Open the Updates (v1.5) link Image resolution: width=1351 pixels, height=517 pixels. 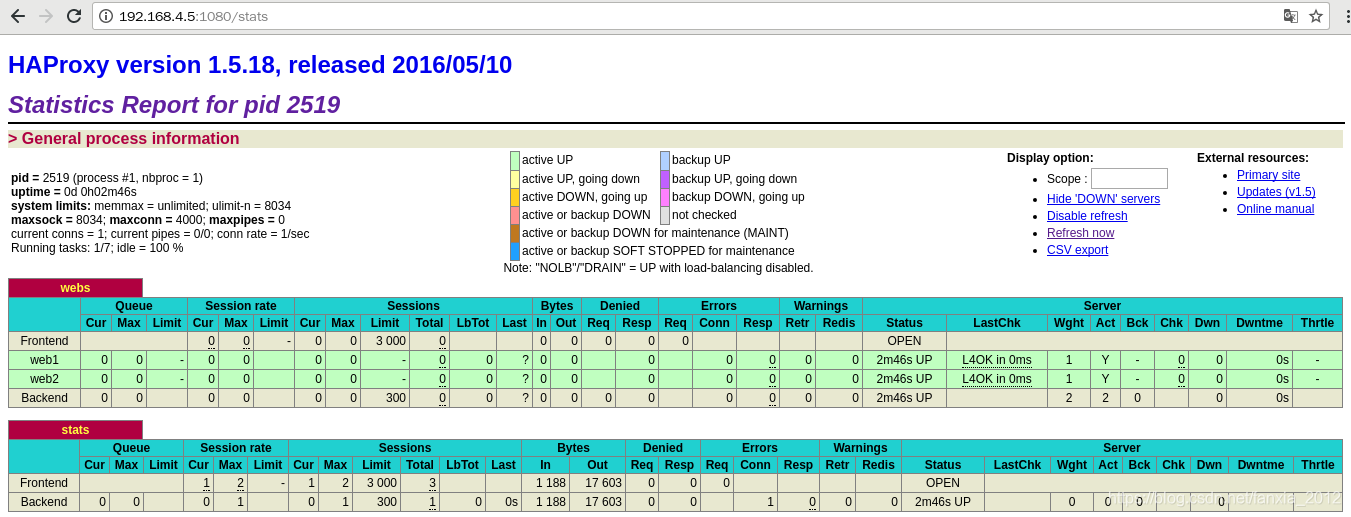click(1276, 192)
